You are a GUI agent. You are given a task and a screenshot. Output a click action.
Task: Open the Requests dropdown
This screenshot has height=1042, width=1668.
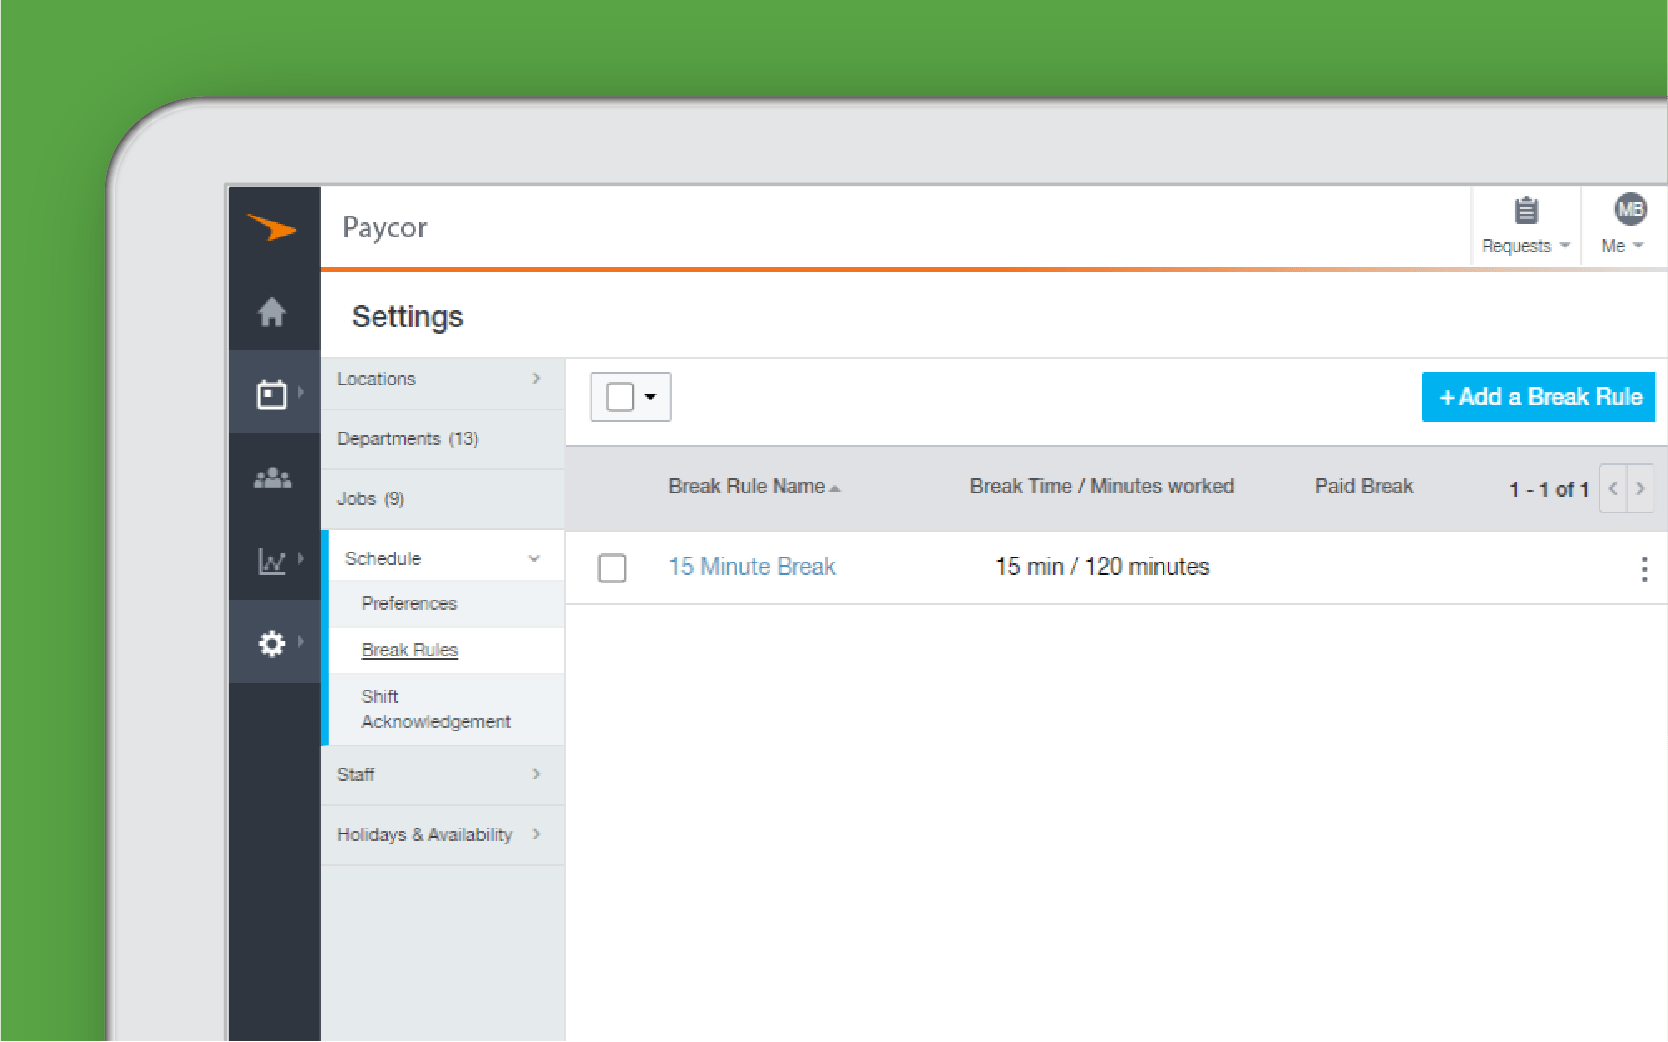(x=1526, y=246)
